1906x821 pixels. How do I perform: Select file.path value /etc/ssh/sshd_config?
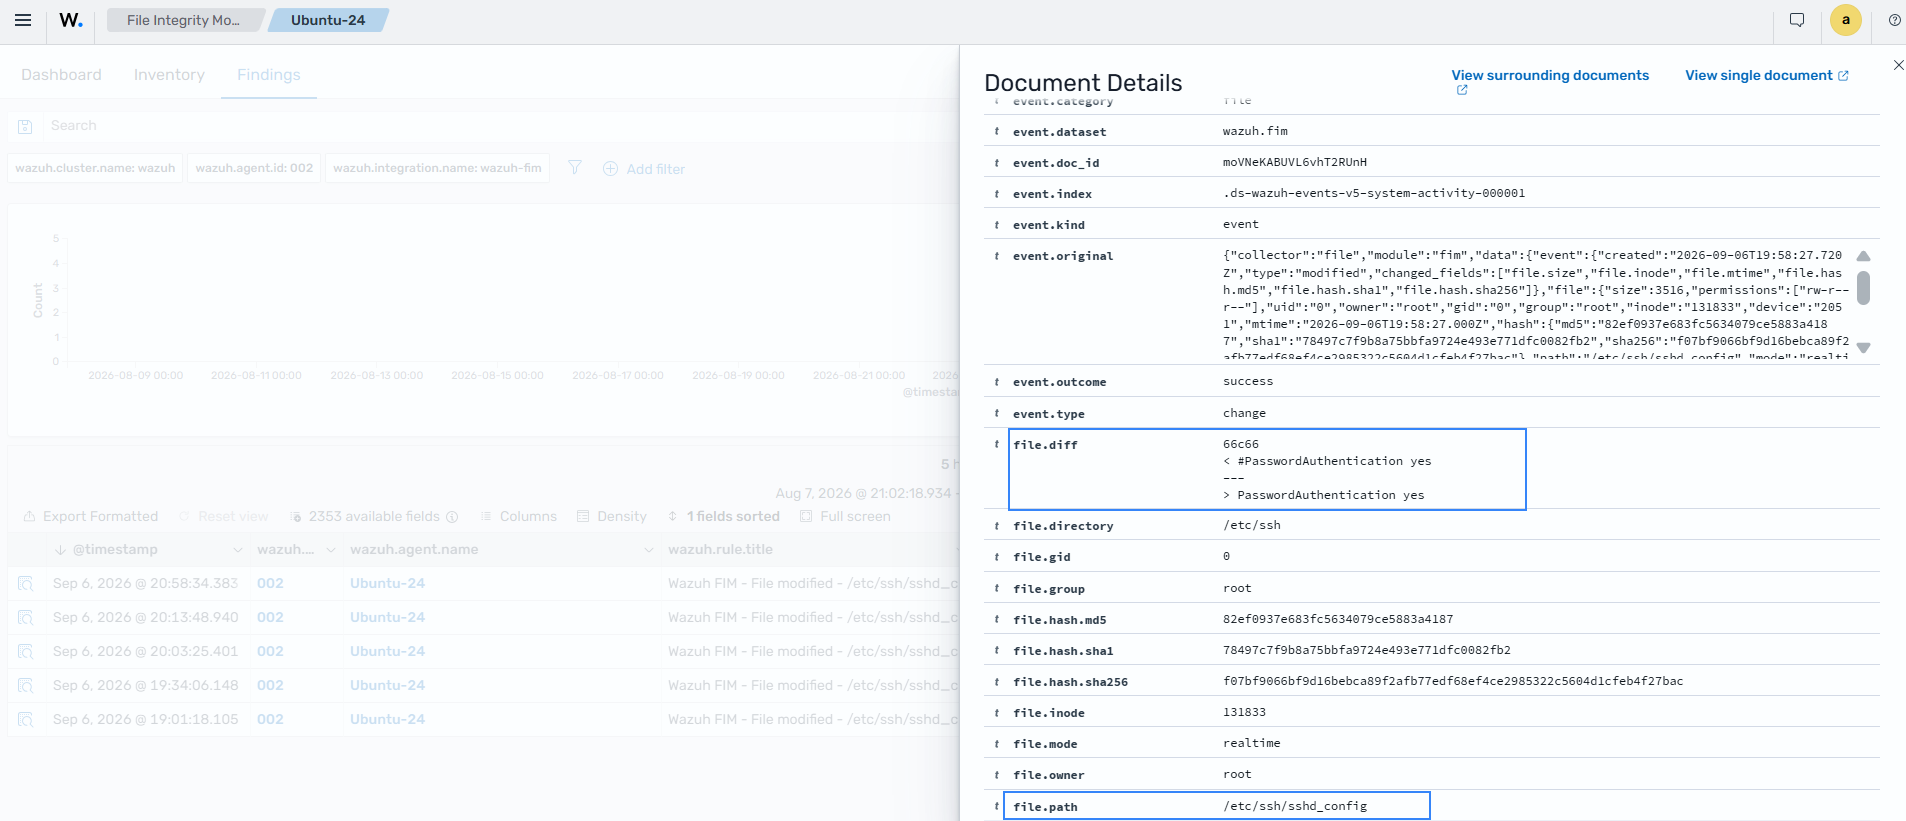click(1295, 806)
